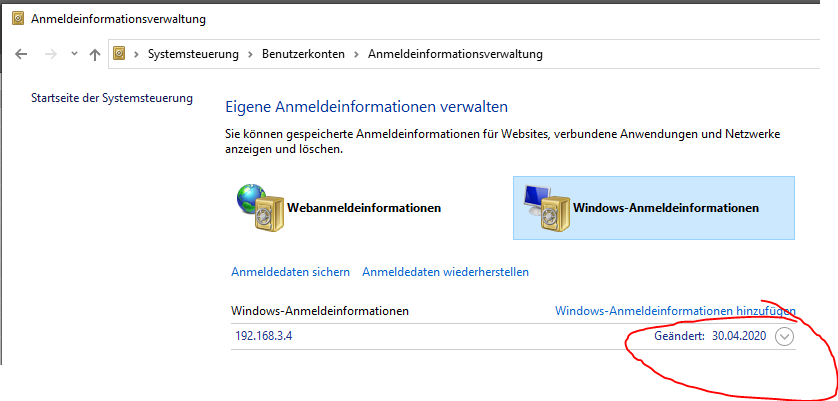Open the recent locations dropdown chevron
Viewport: 838px width, 401px height.
(74, 54)
